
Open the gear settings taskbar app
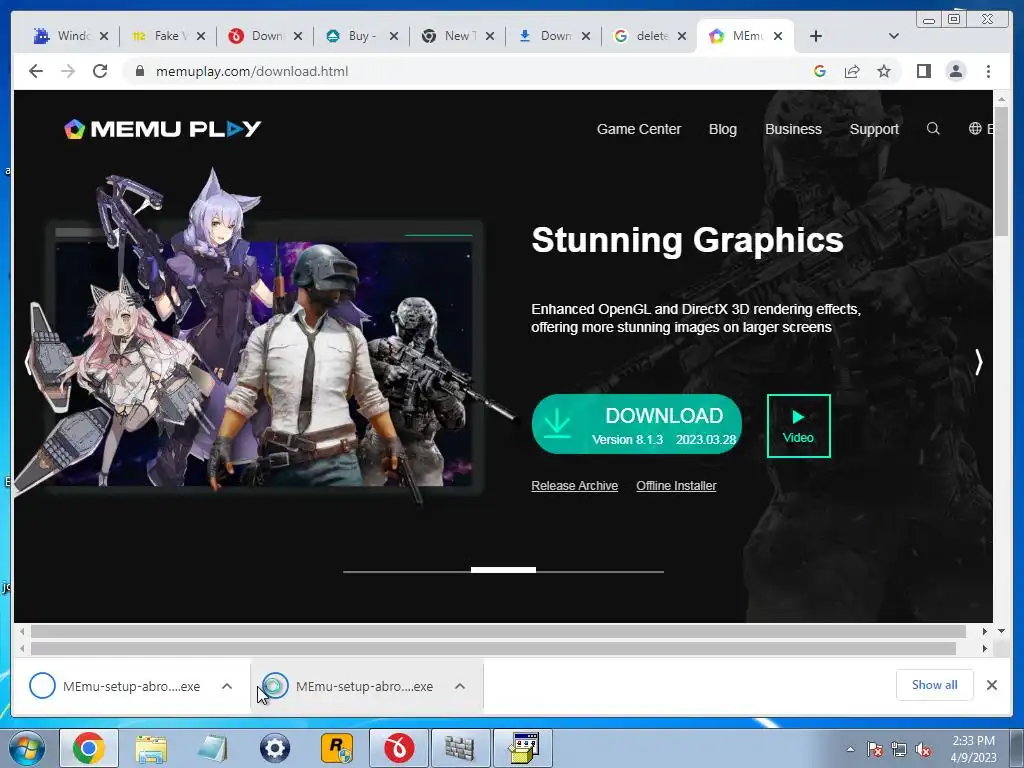275,748
